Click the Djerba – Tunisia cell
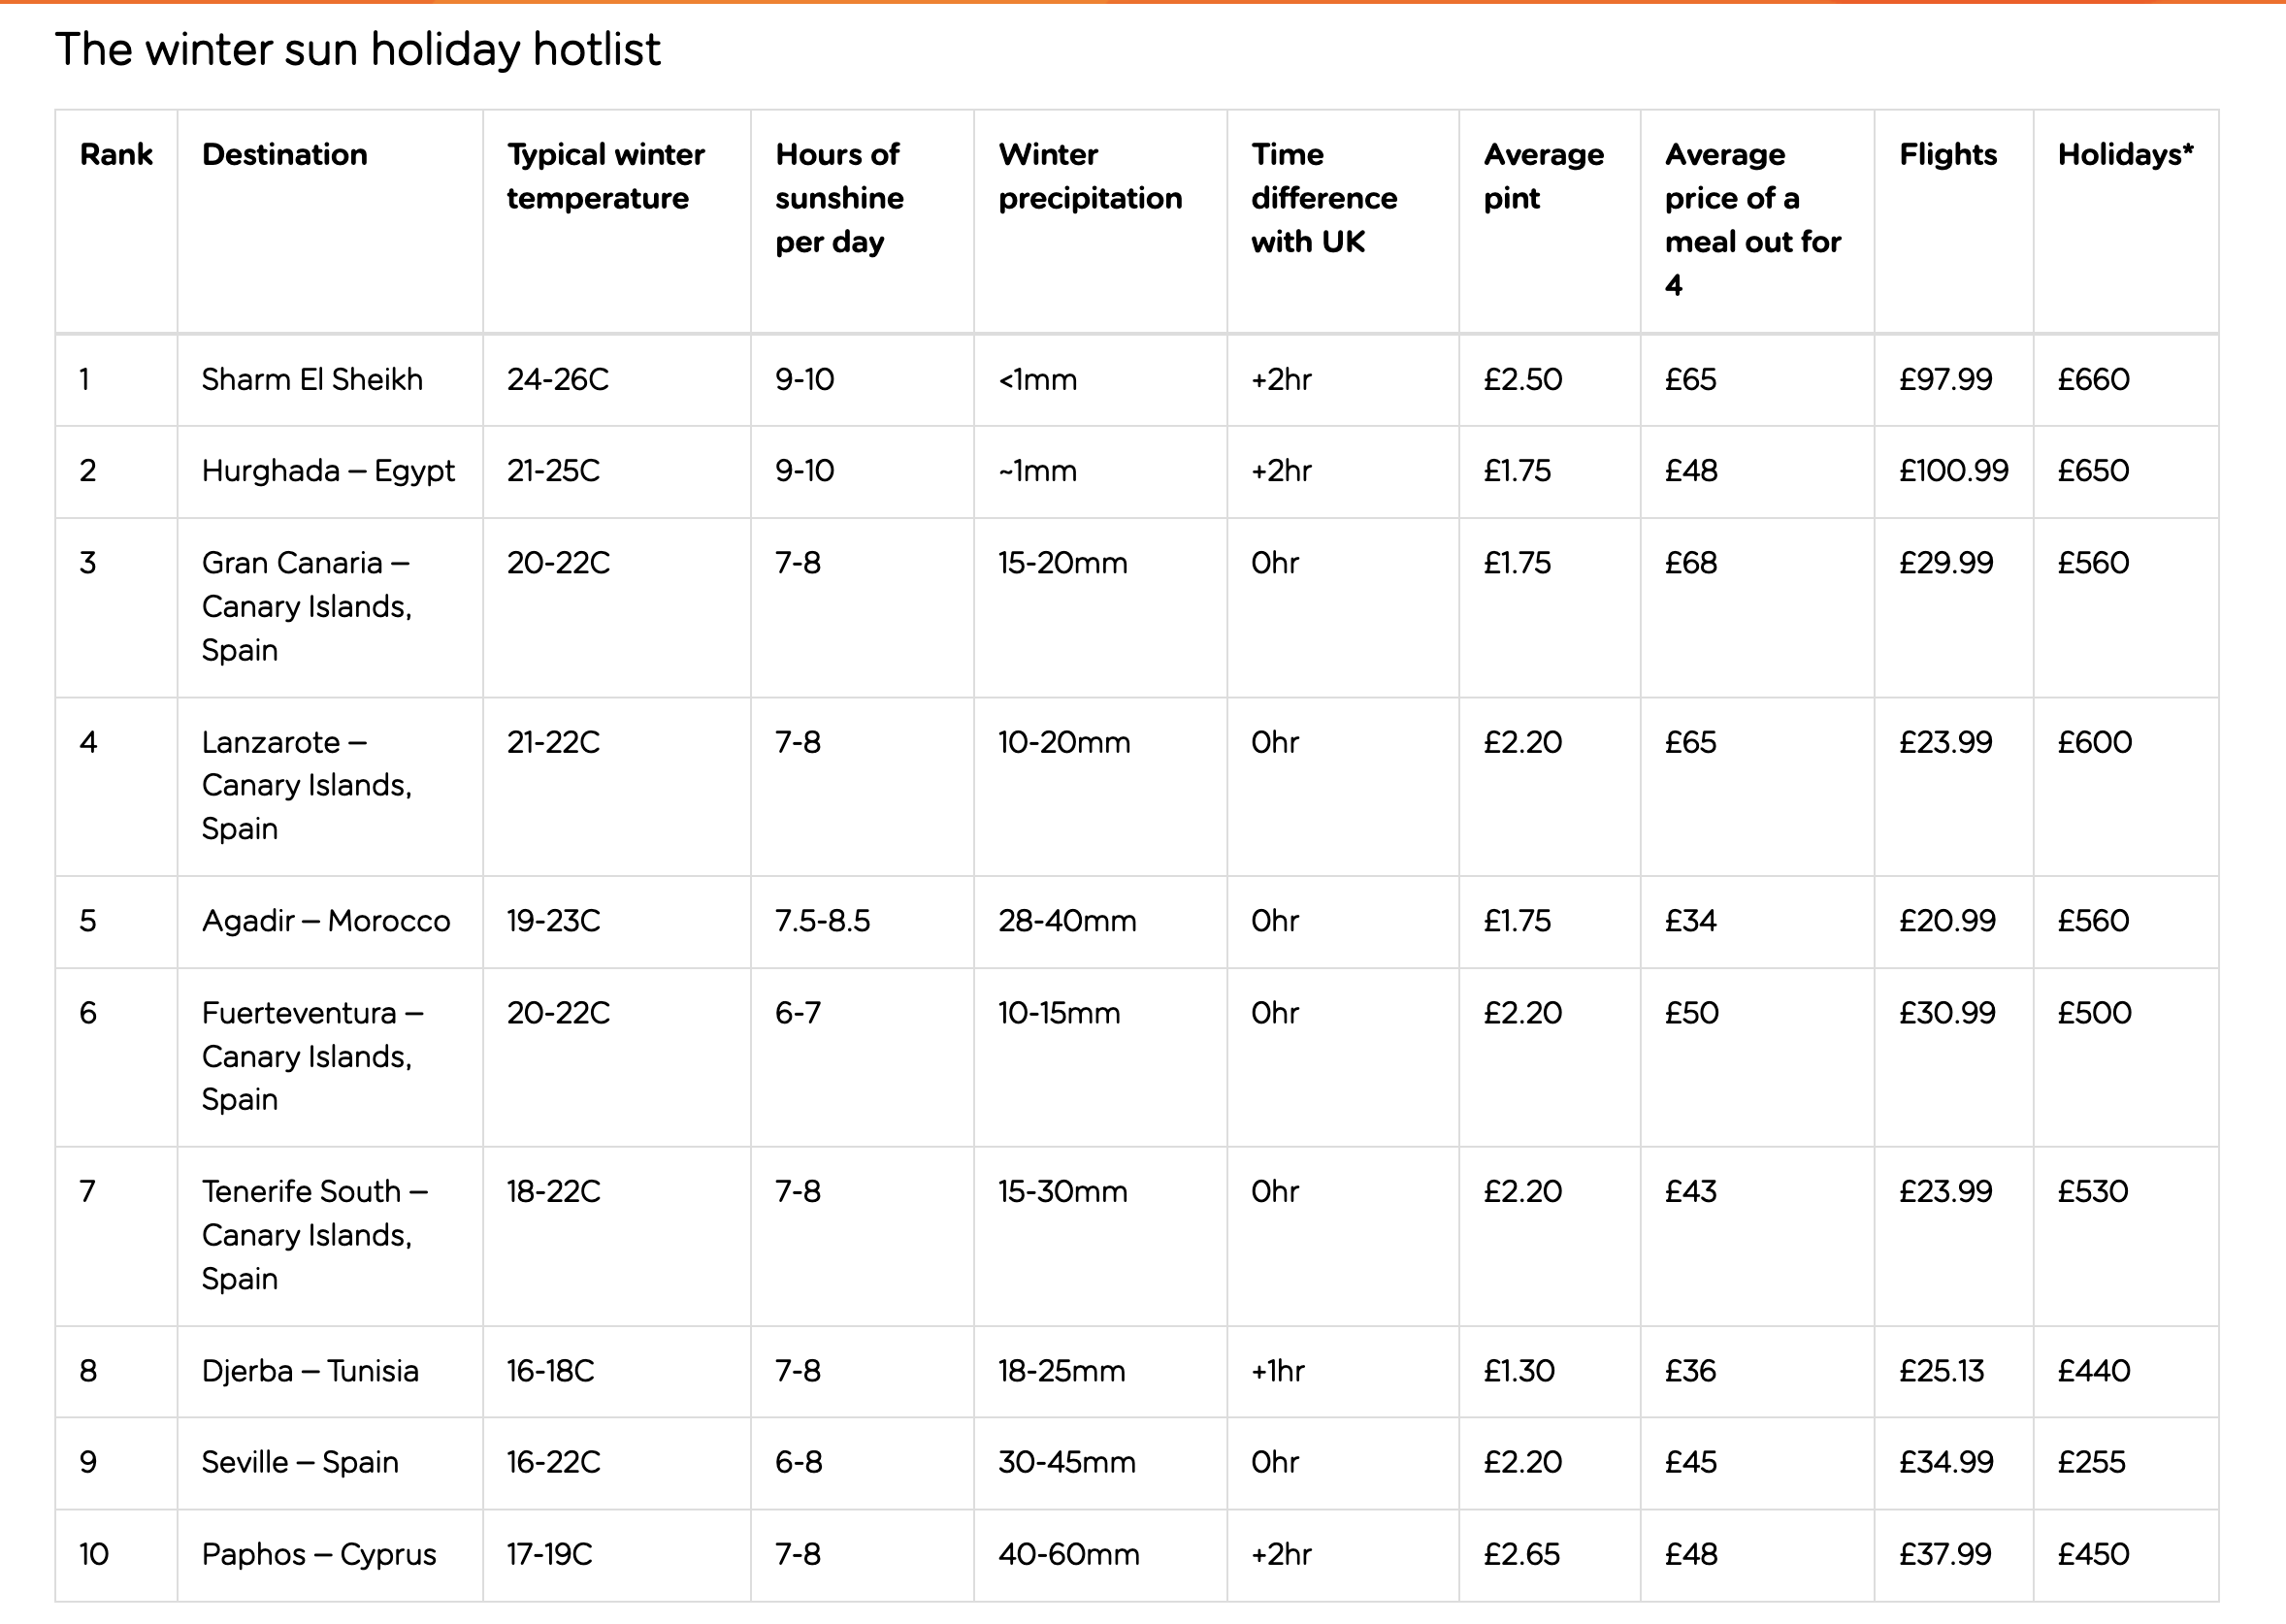 pos(310,1371)
